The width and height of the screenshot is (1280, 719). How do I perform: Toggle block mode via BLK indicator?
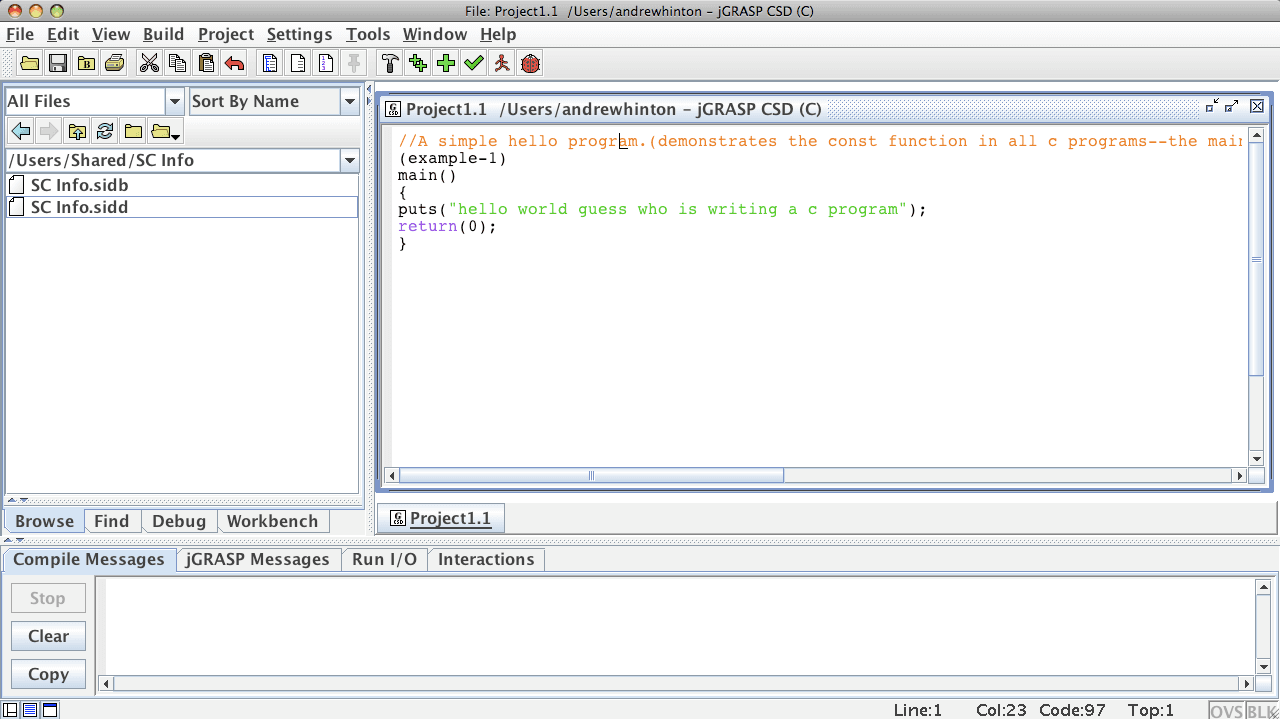1257,710
